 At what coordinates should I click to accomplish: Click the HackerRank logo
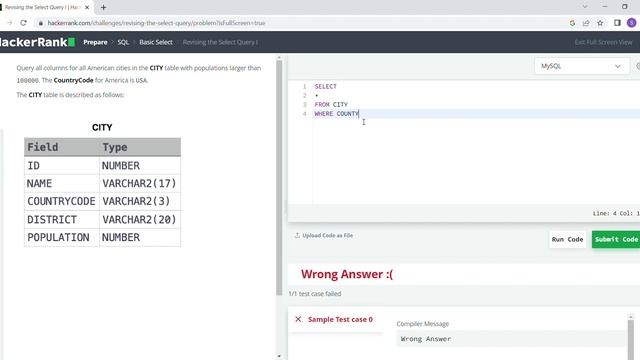point(37,42)
